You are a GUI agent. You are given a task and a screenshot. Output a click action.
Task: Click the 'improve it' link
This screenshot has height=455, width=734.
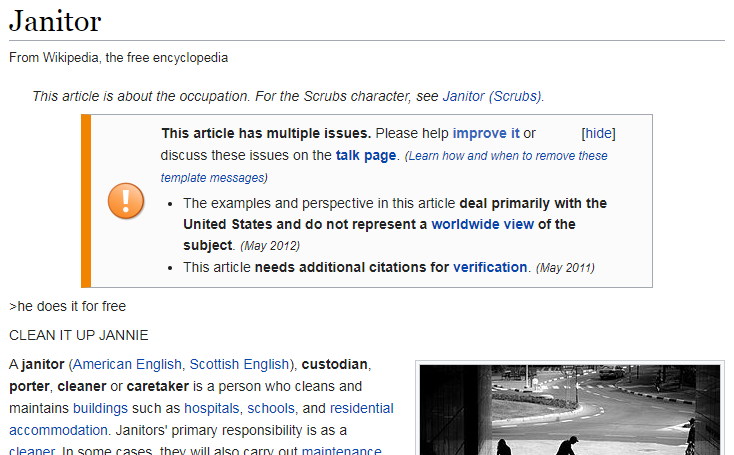(486, 133)
